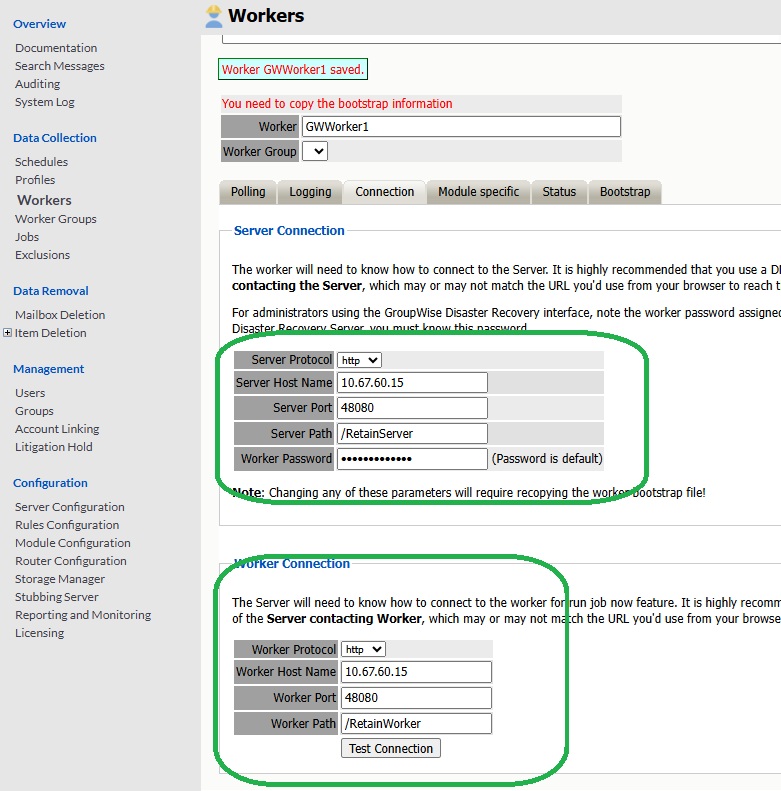Click the Data Removal heading
Image resolution: width=781 pixels, height=791 pixels.
pos(50,291)
